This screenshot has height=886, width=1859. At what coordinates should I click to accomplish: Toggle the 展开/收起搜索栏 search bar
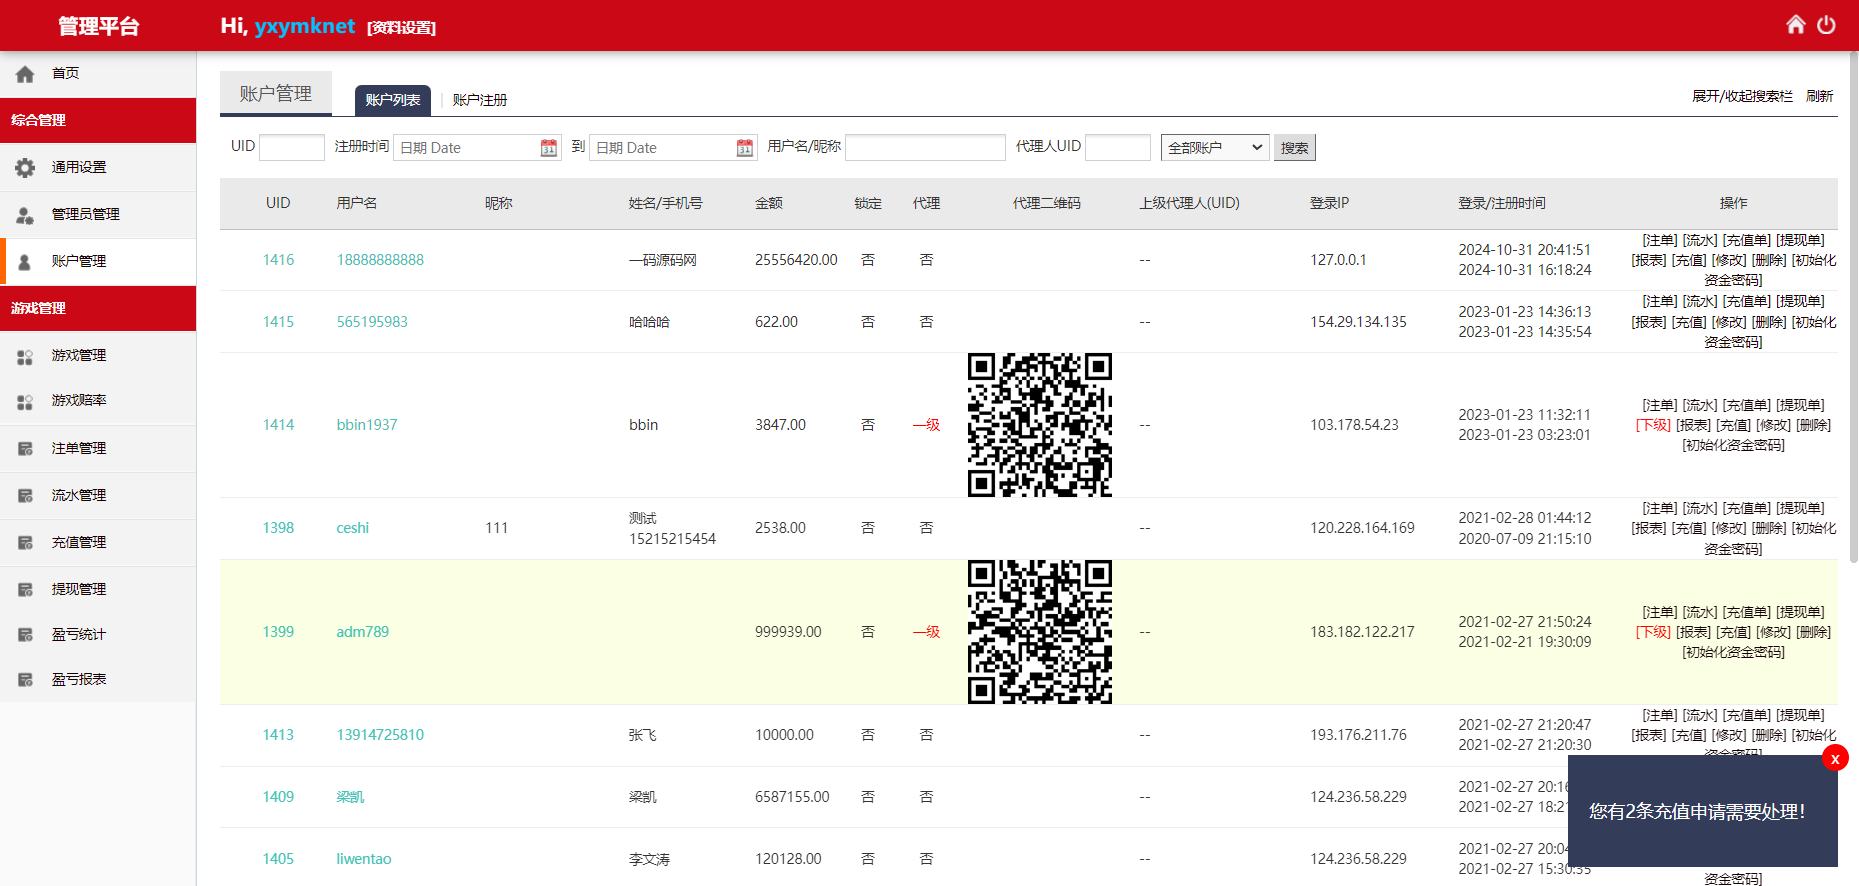click(x=1742, y=96)
